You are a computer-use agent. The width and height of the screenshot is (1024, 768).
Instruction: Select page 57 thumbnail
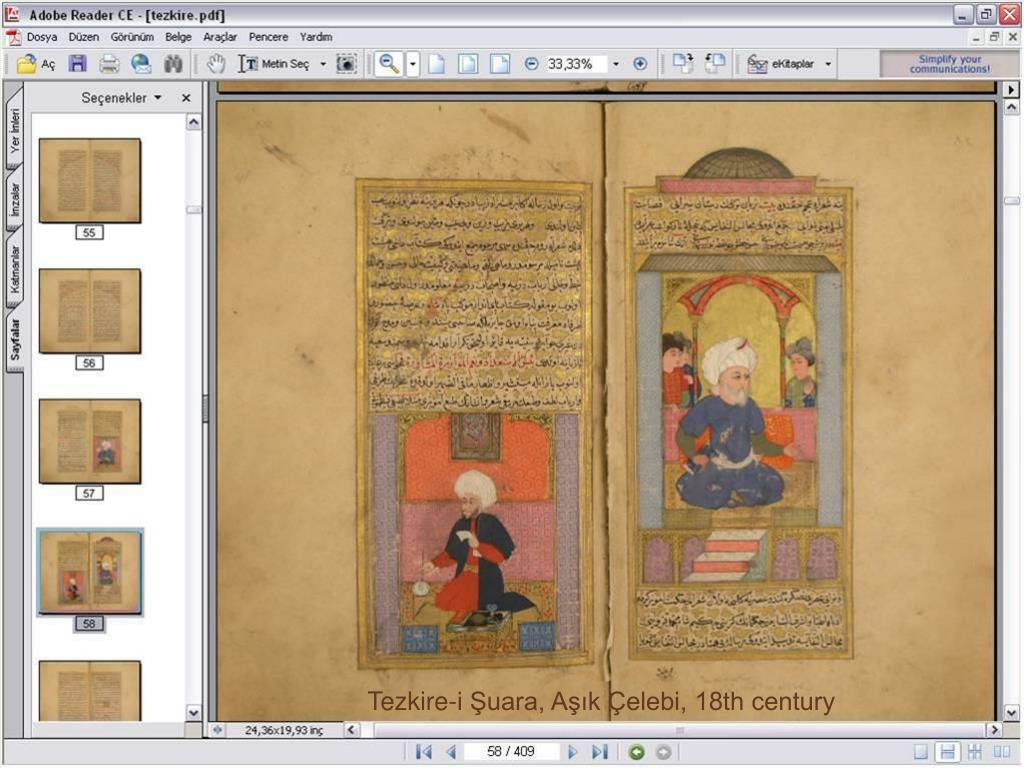coord(89,441)
